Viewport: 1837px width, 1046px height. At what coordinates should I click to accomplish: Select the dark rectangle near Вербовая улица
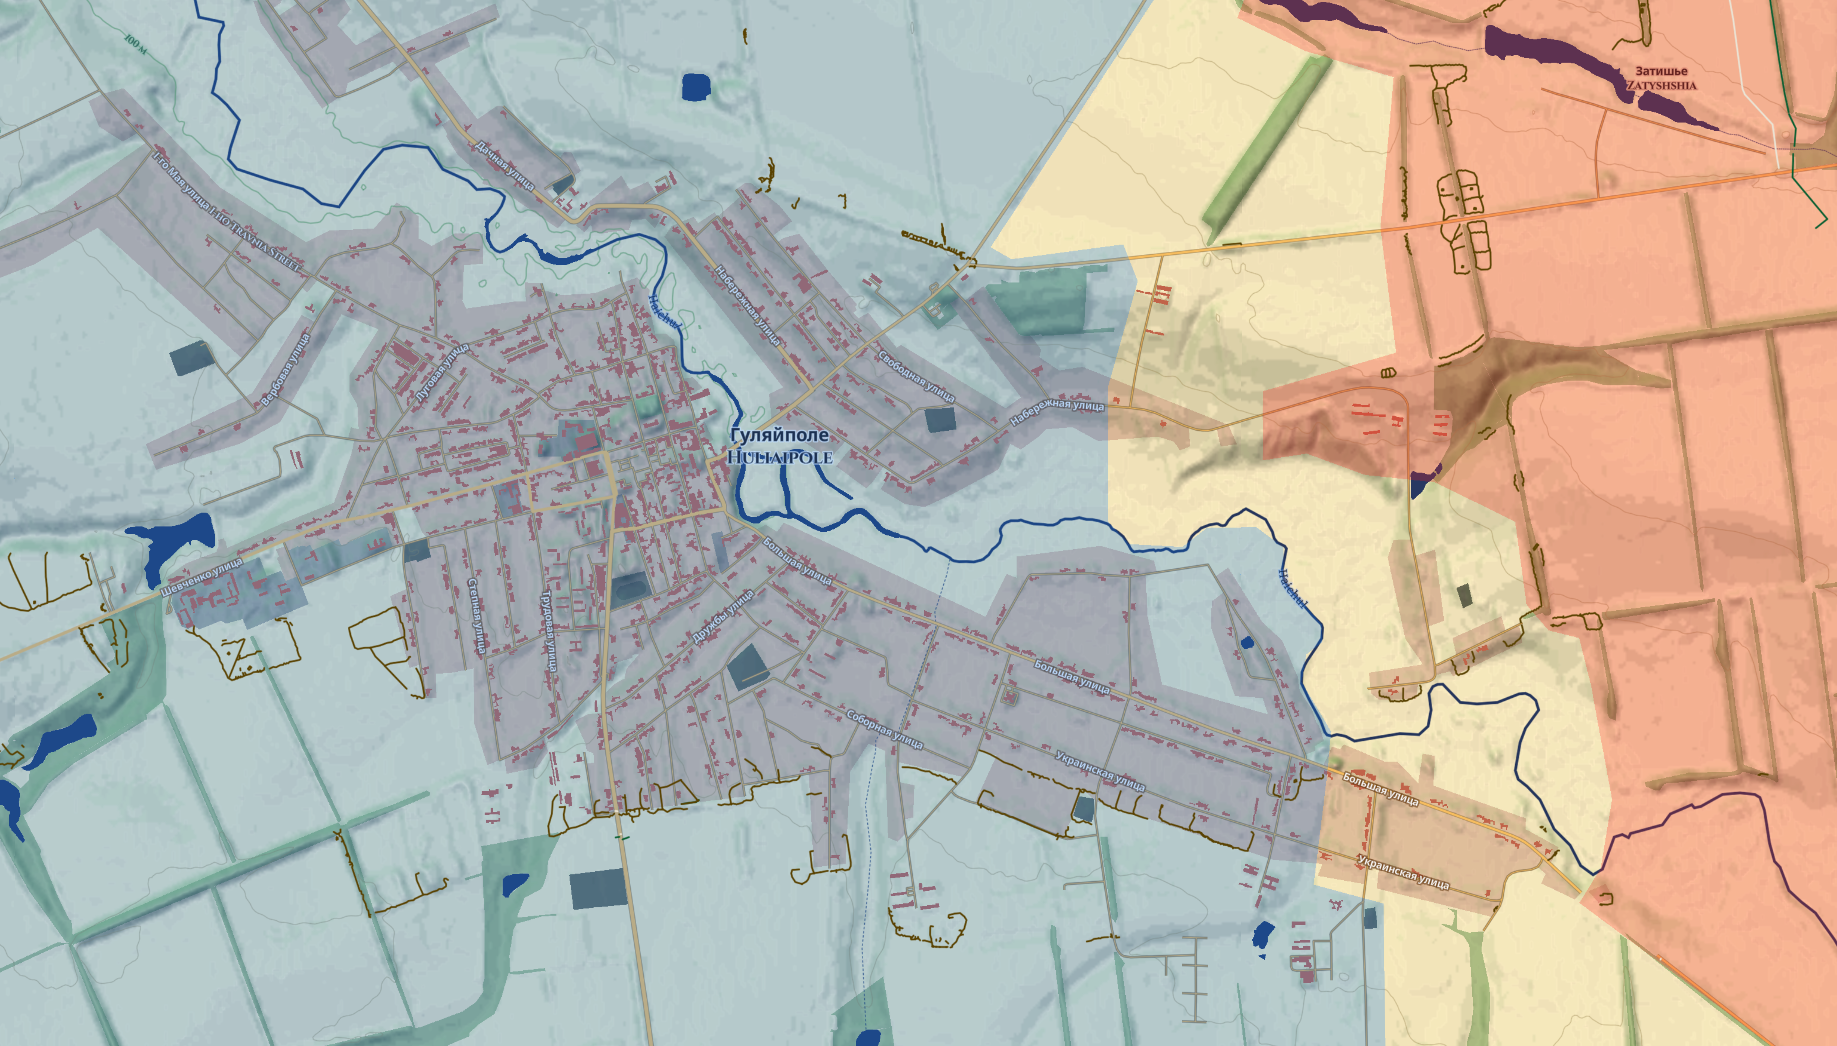coord(192,358)
